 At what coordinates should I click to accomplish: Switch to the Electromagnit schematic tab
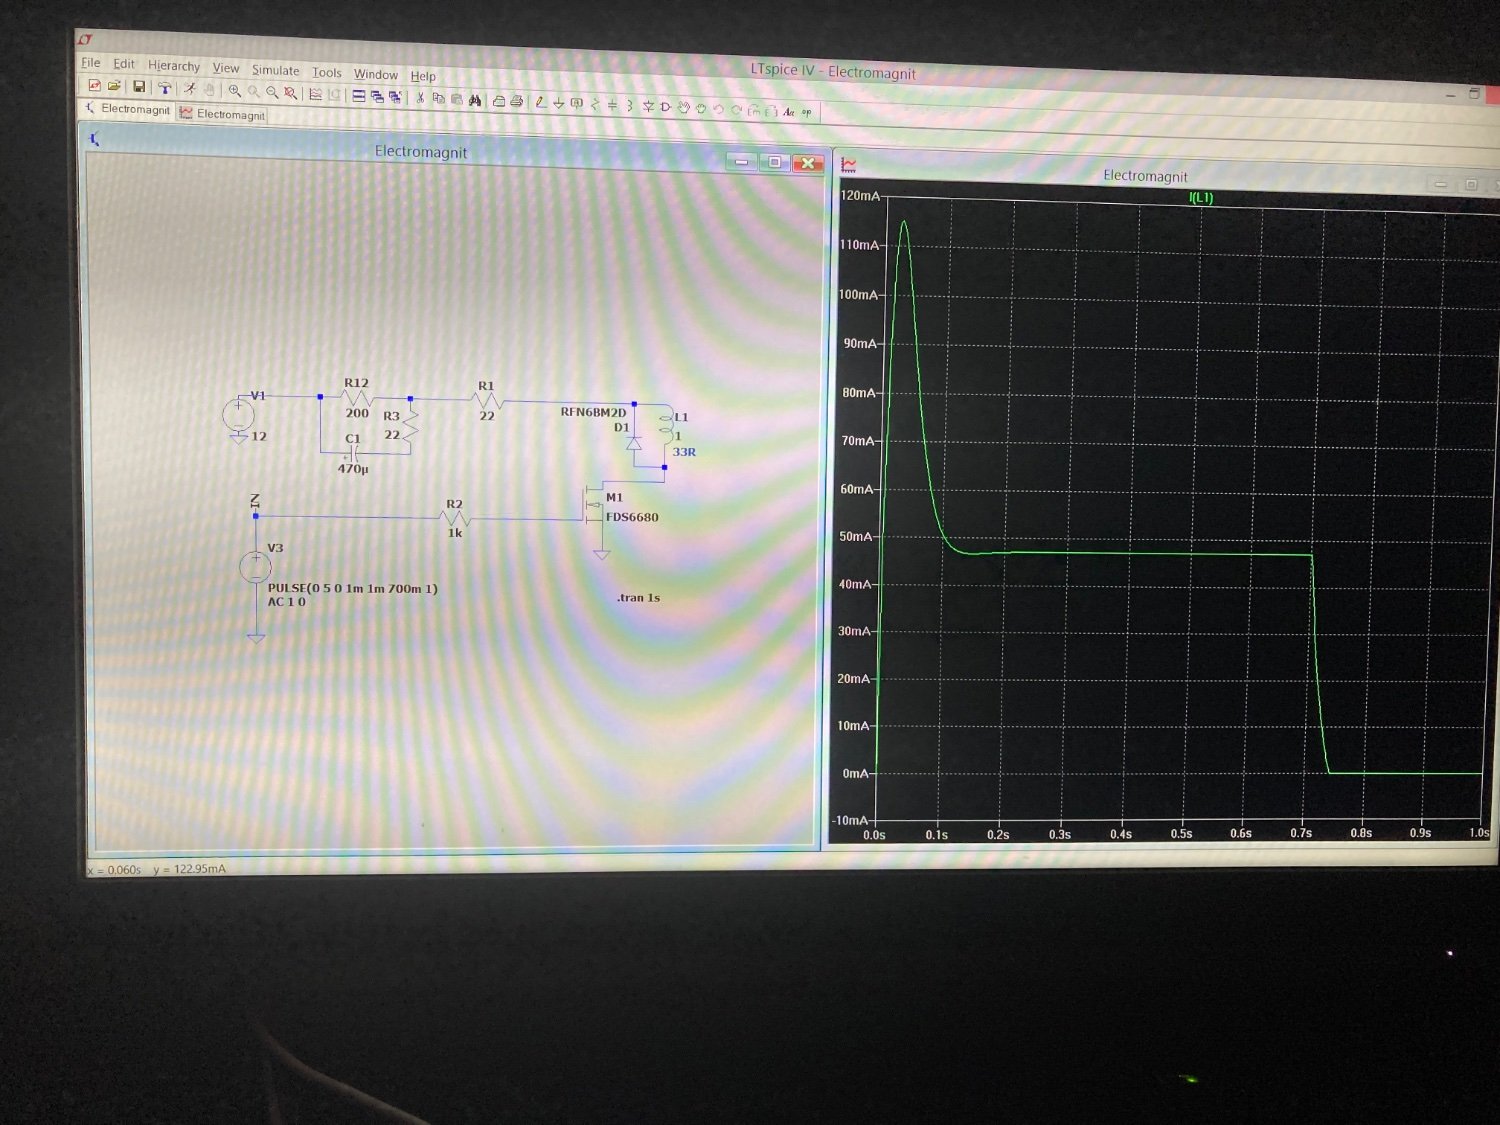[128, 109]
